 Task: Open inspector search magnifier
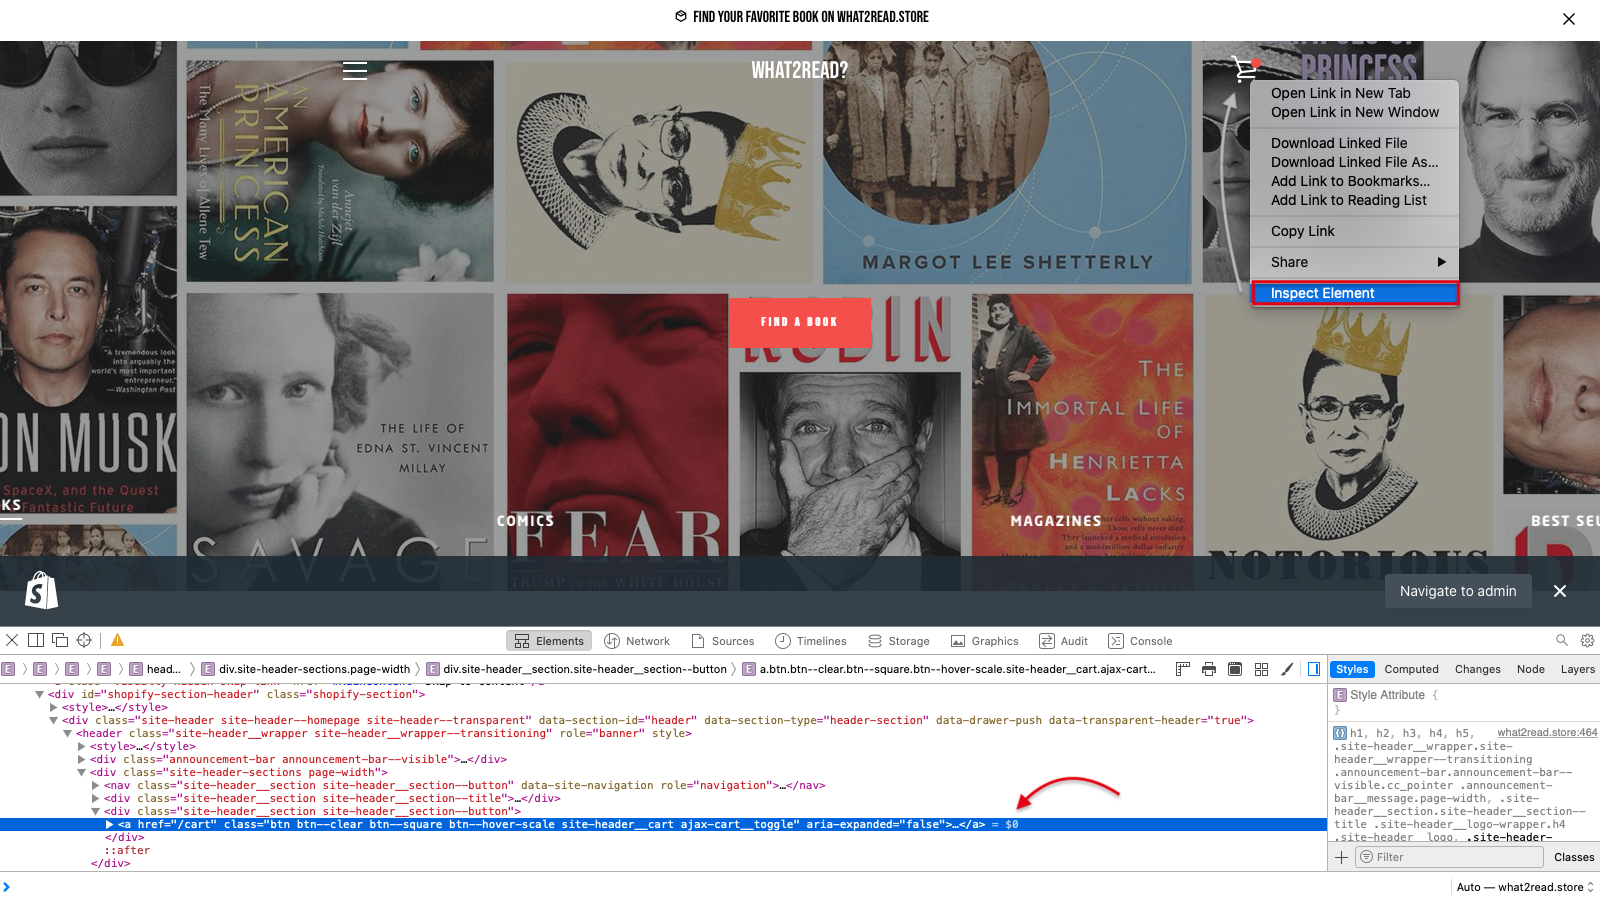(1562, 640)
